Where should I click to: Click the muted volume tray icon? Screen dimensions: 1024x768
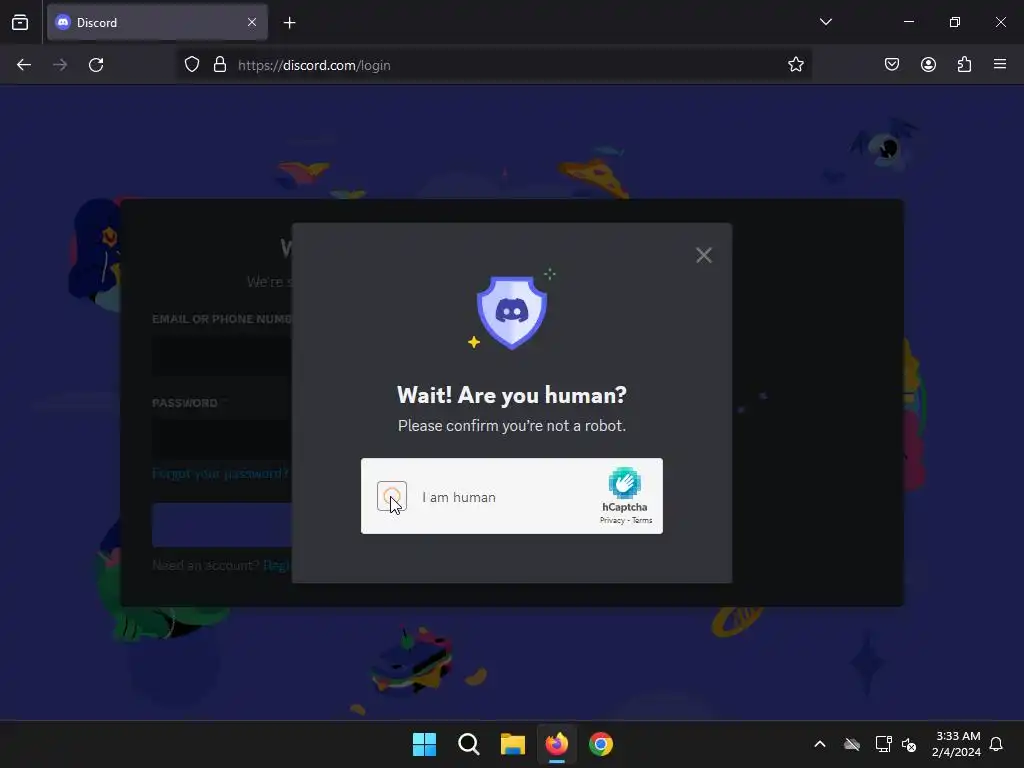(x=909, y=744)
